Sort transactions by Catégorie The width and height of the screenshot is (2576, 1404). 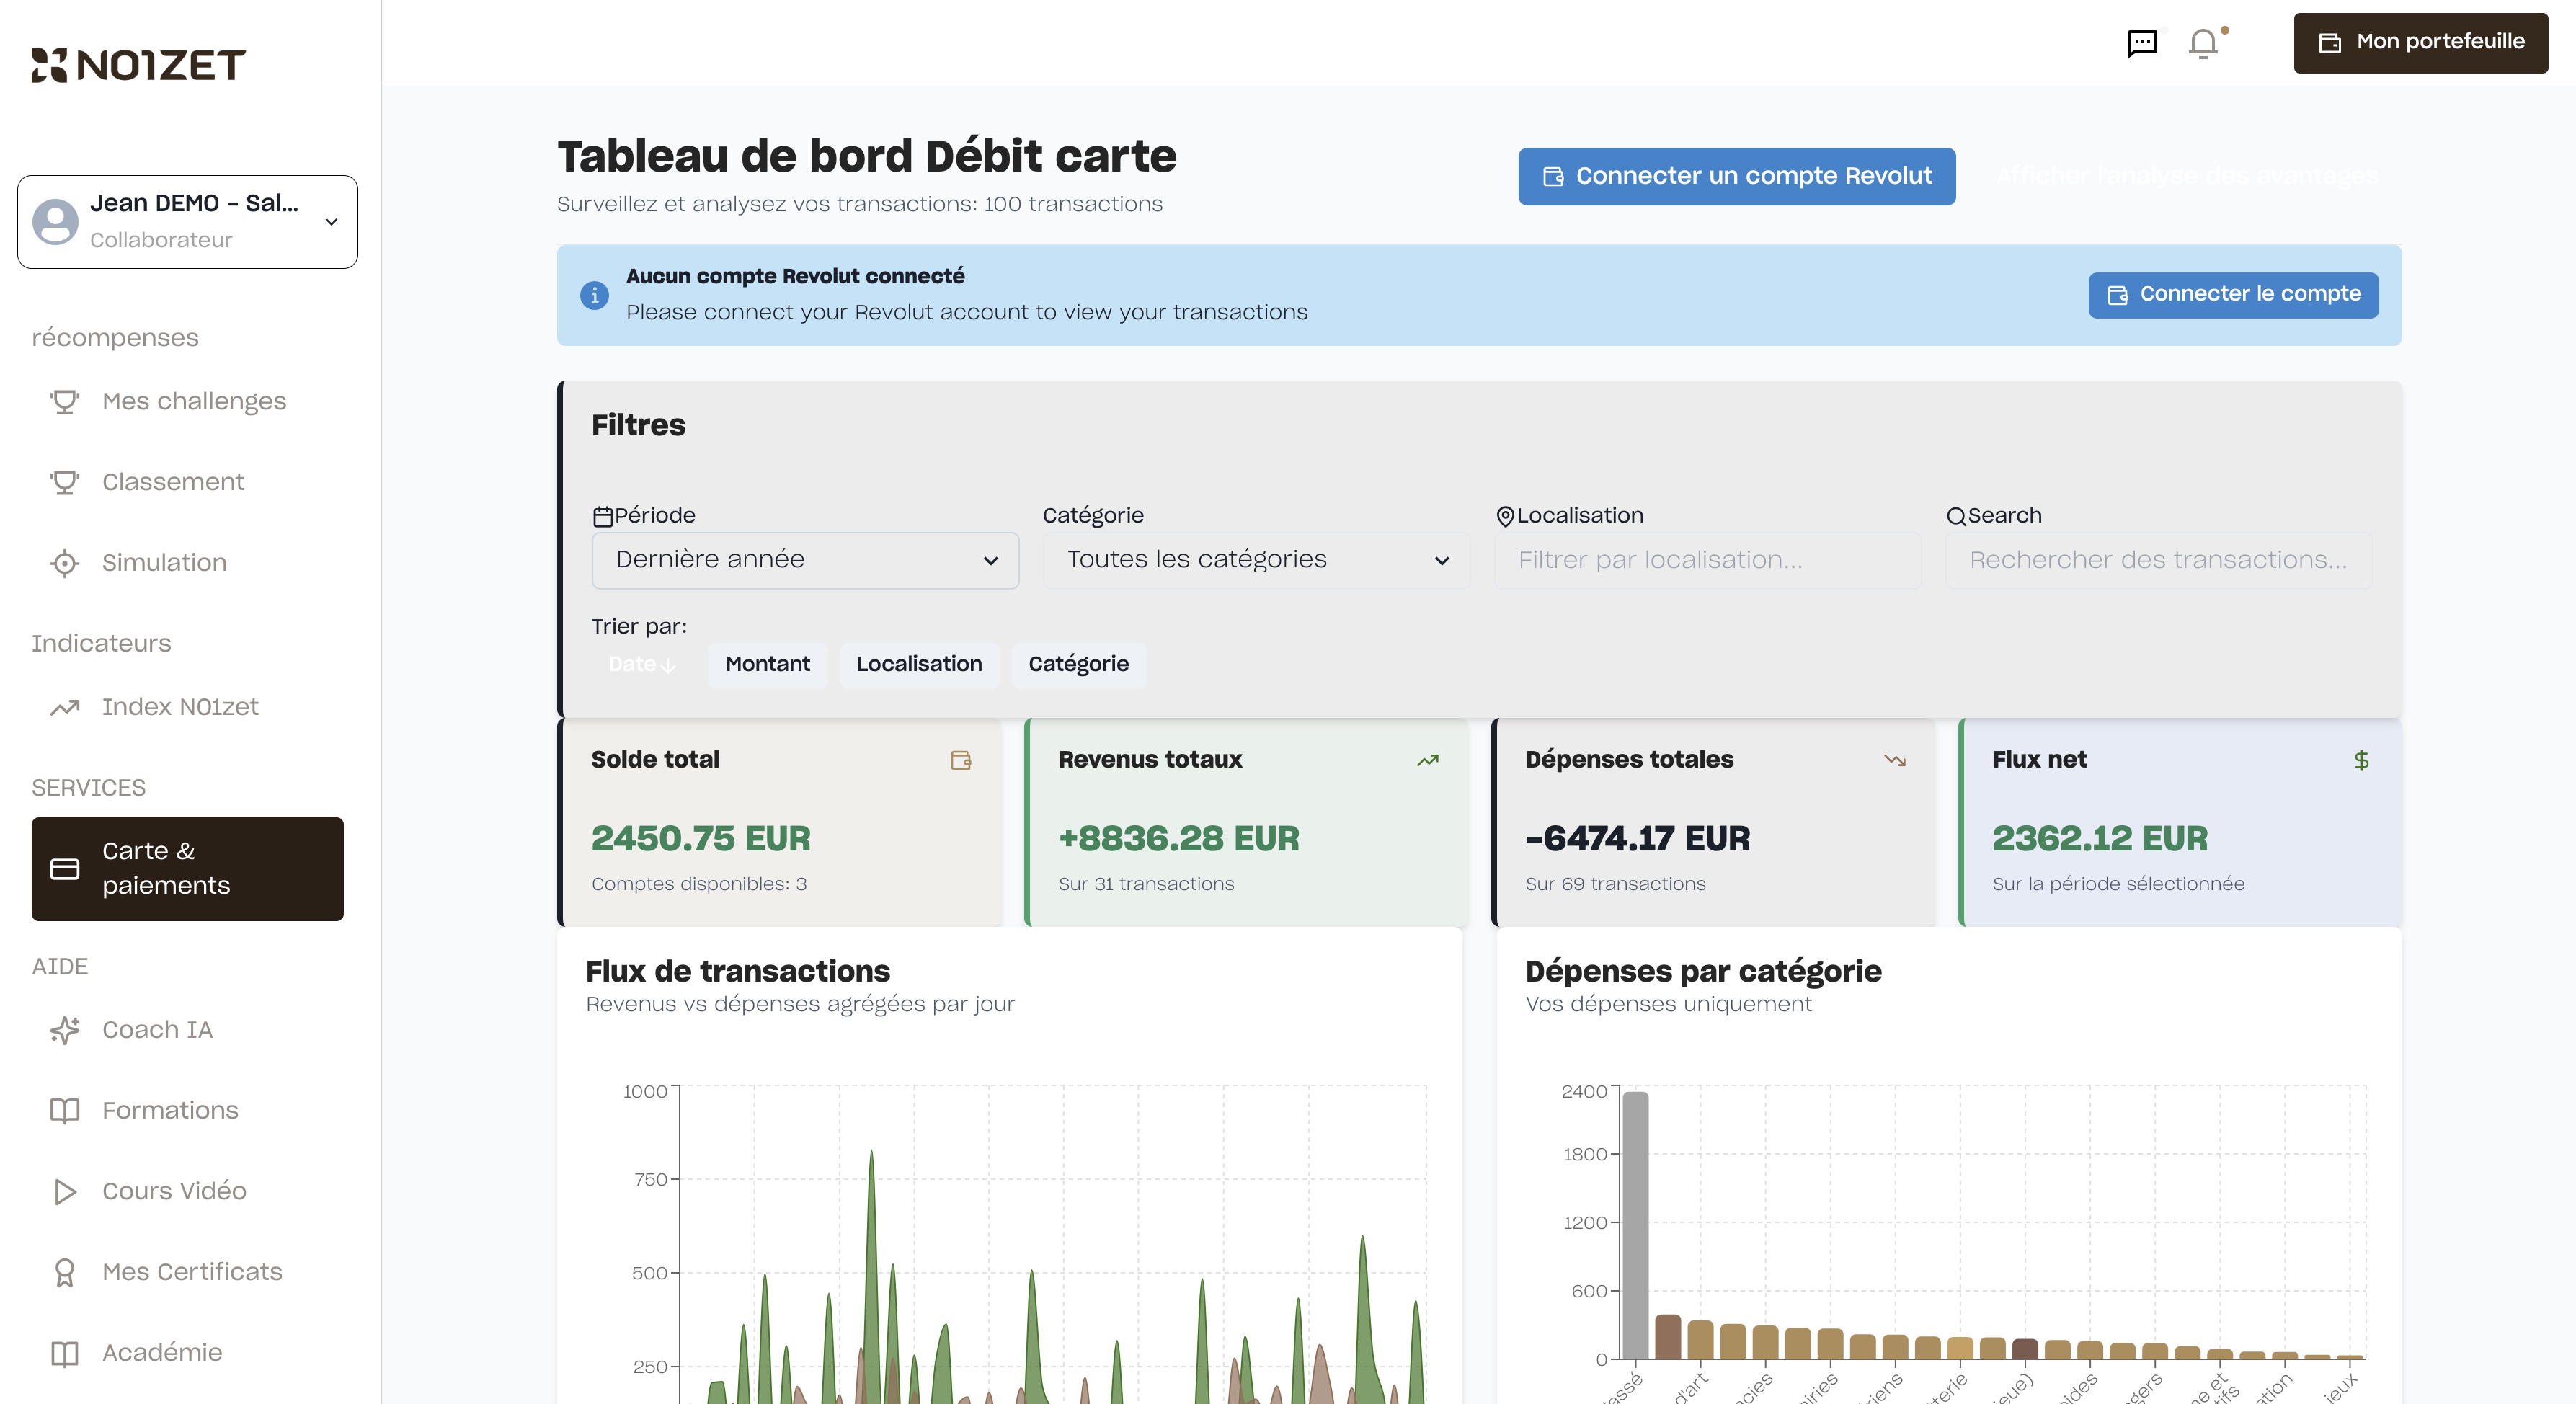(1078, 665)
